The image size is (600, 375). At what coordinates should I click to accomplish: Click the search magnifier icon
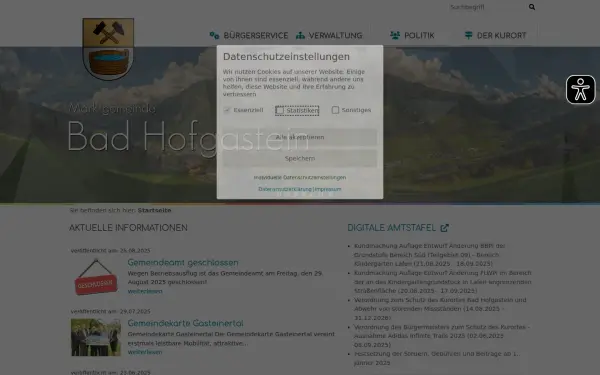(532, 7)
